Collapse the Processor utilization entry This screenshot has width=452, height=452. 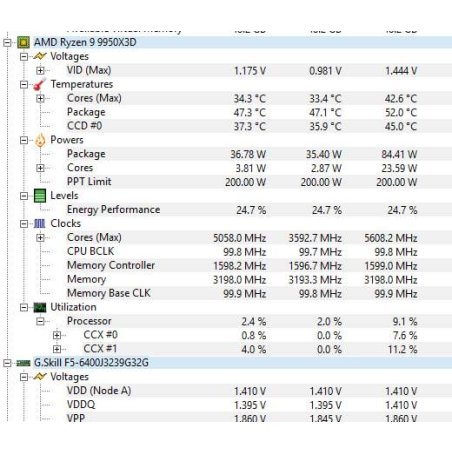tap(40, 321)
